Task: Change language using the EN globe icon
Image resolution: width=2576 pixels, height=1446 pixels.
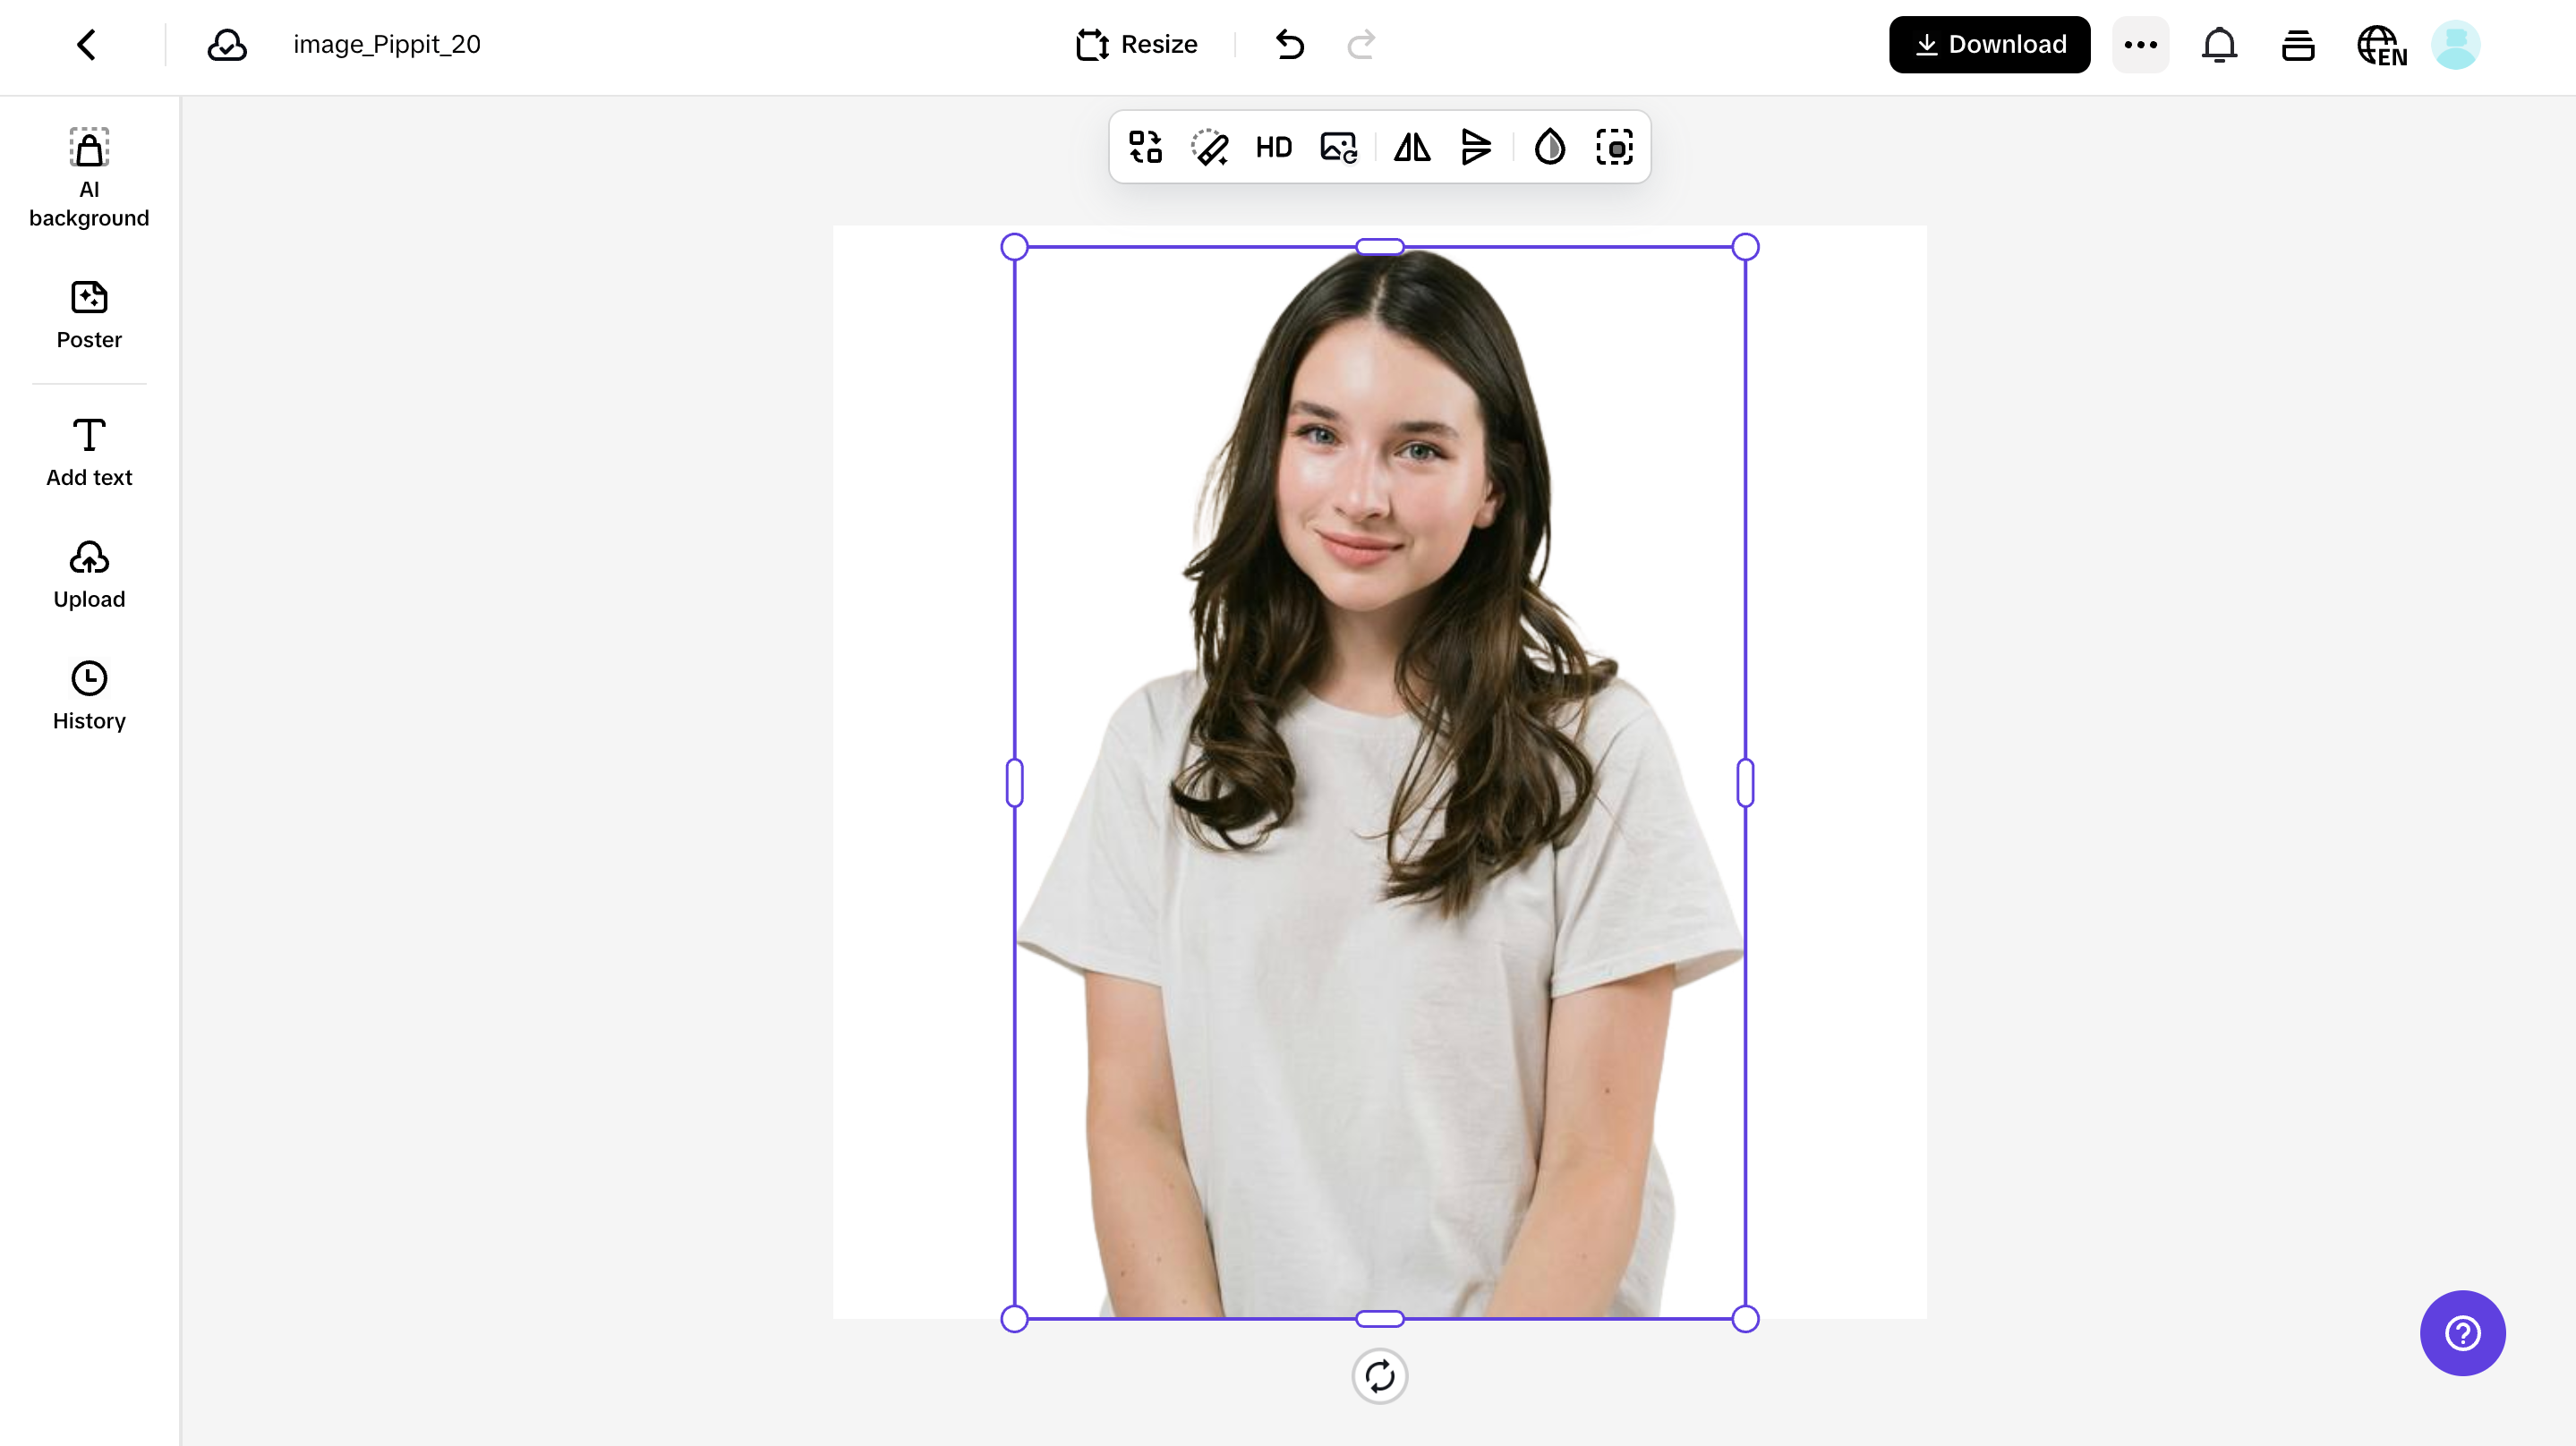Action: click(2381, 44)
